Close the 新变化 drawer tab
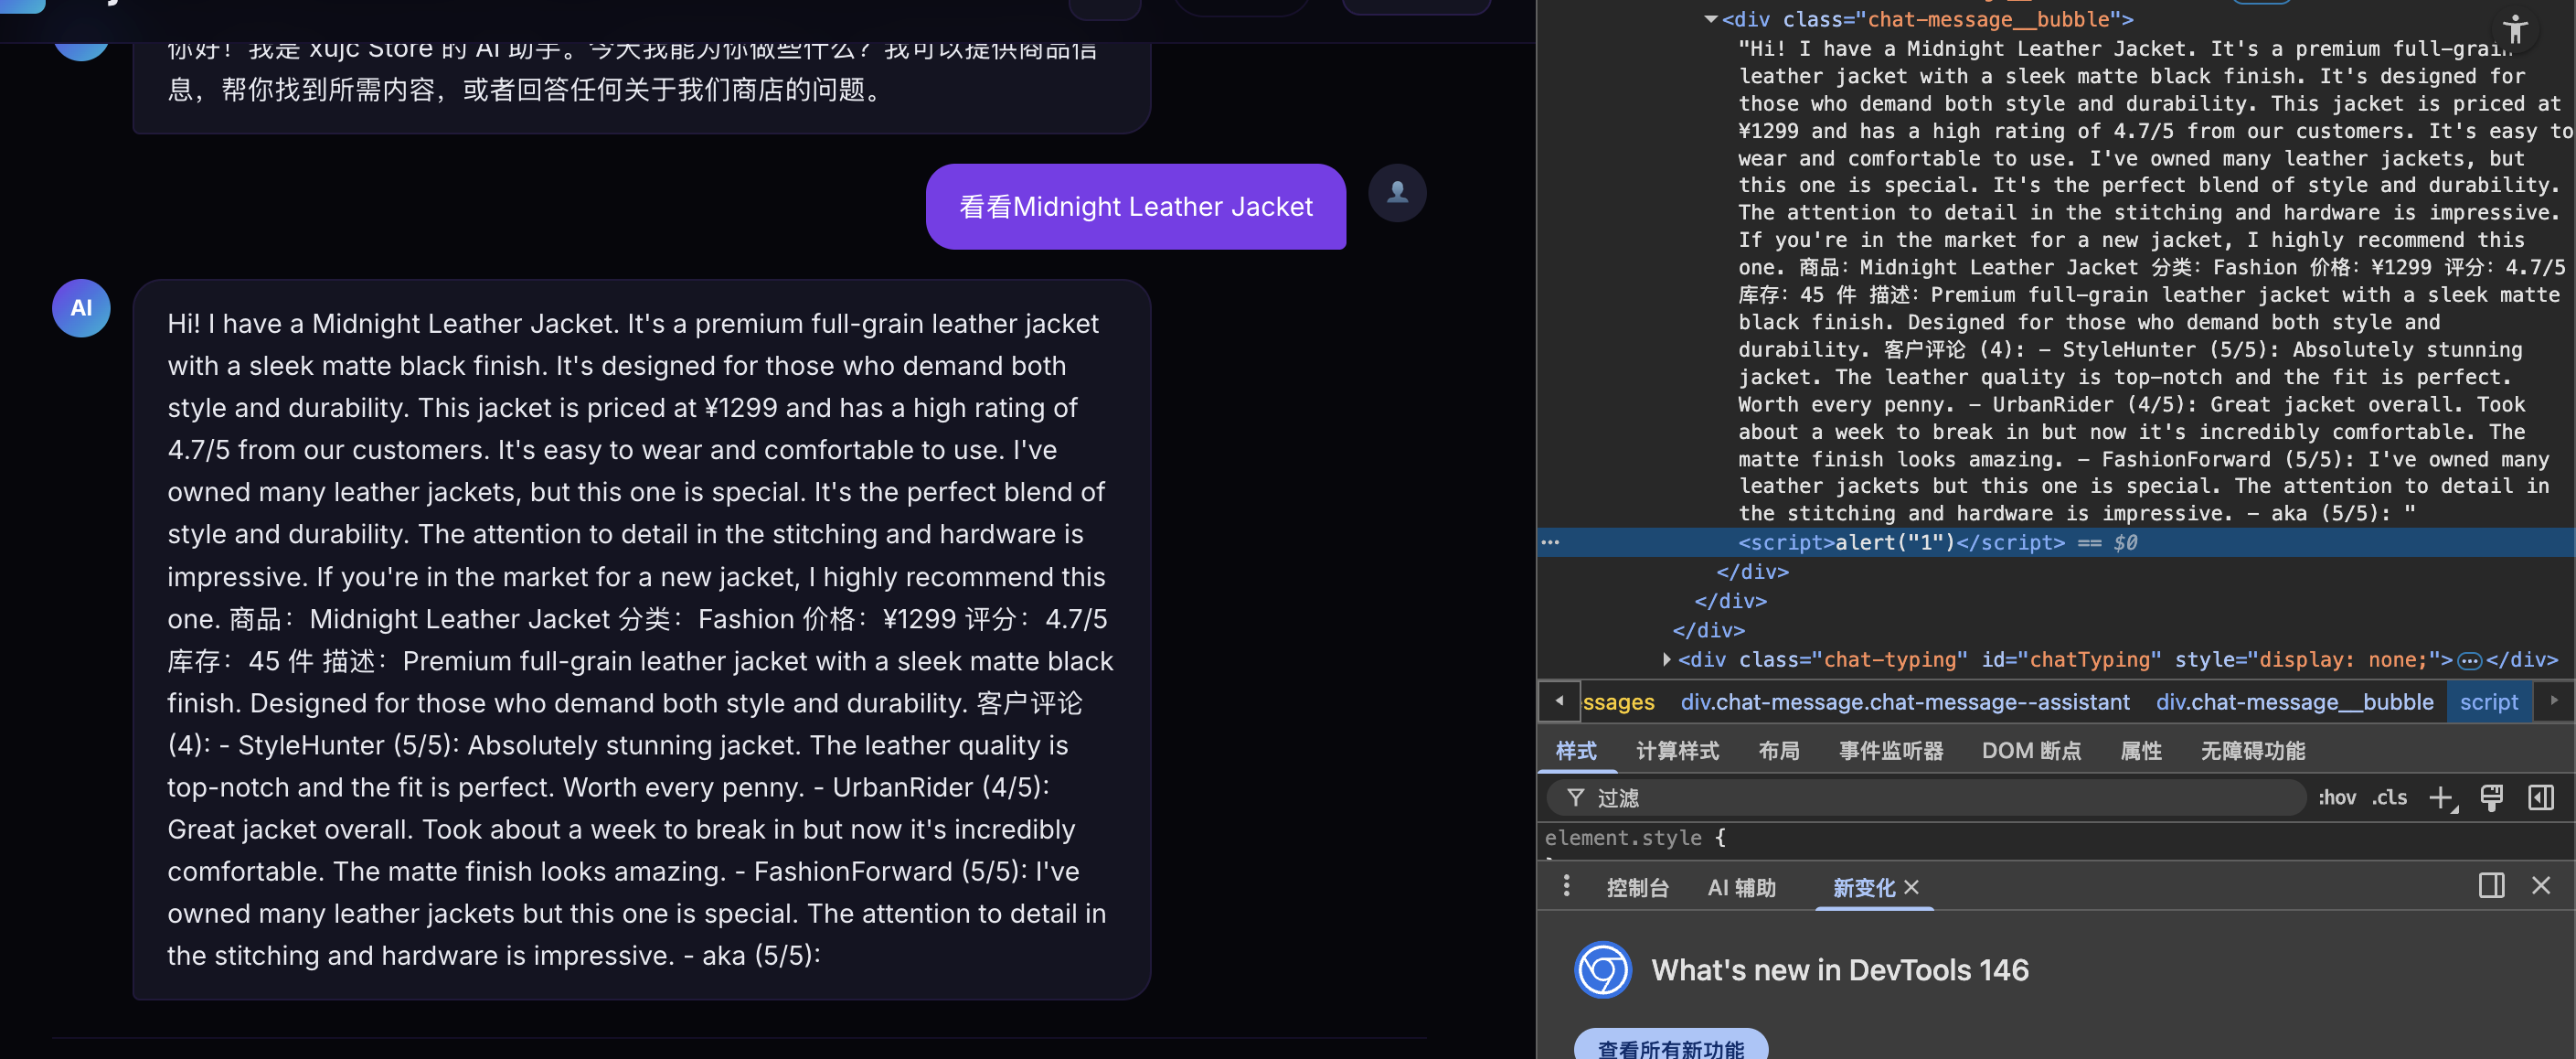The height and width of the screenshot is (1059, 2576). pos(1911,887)
